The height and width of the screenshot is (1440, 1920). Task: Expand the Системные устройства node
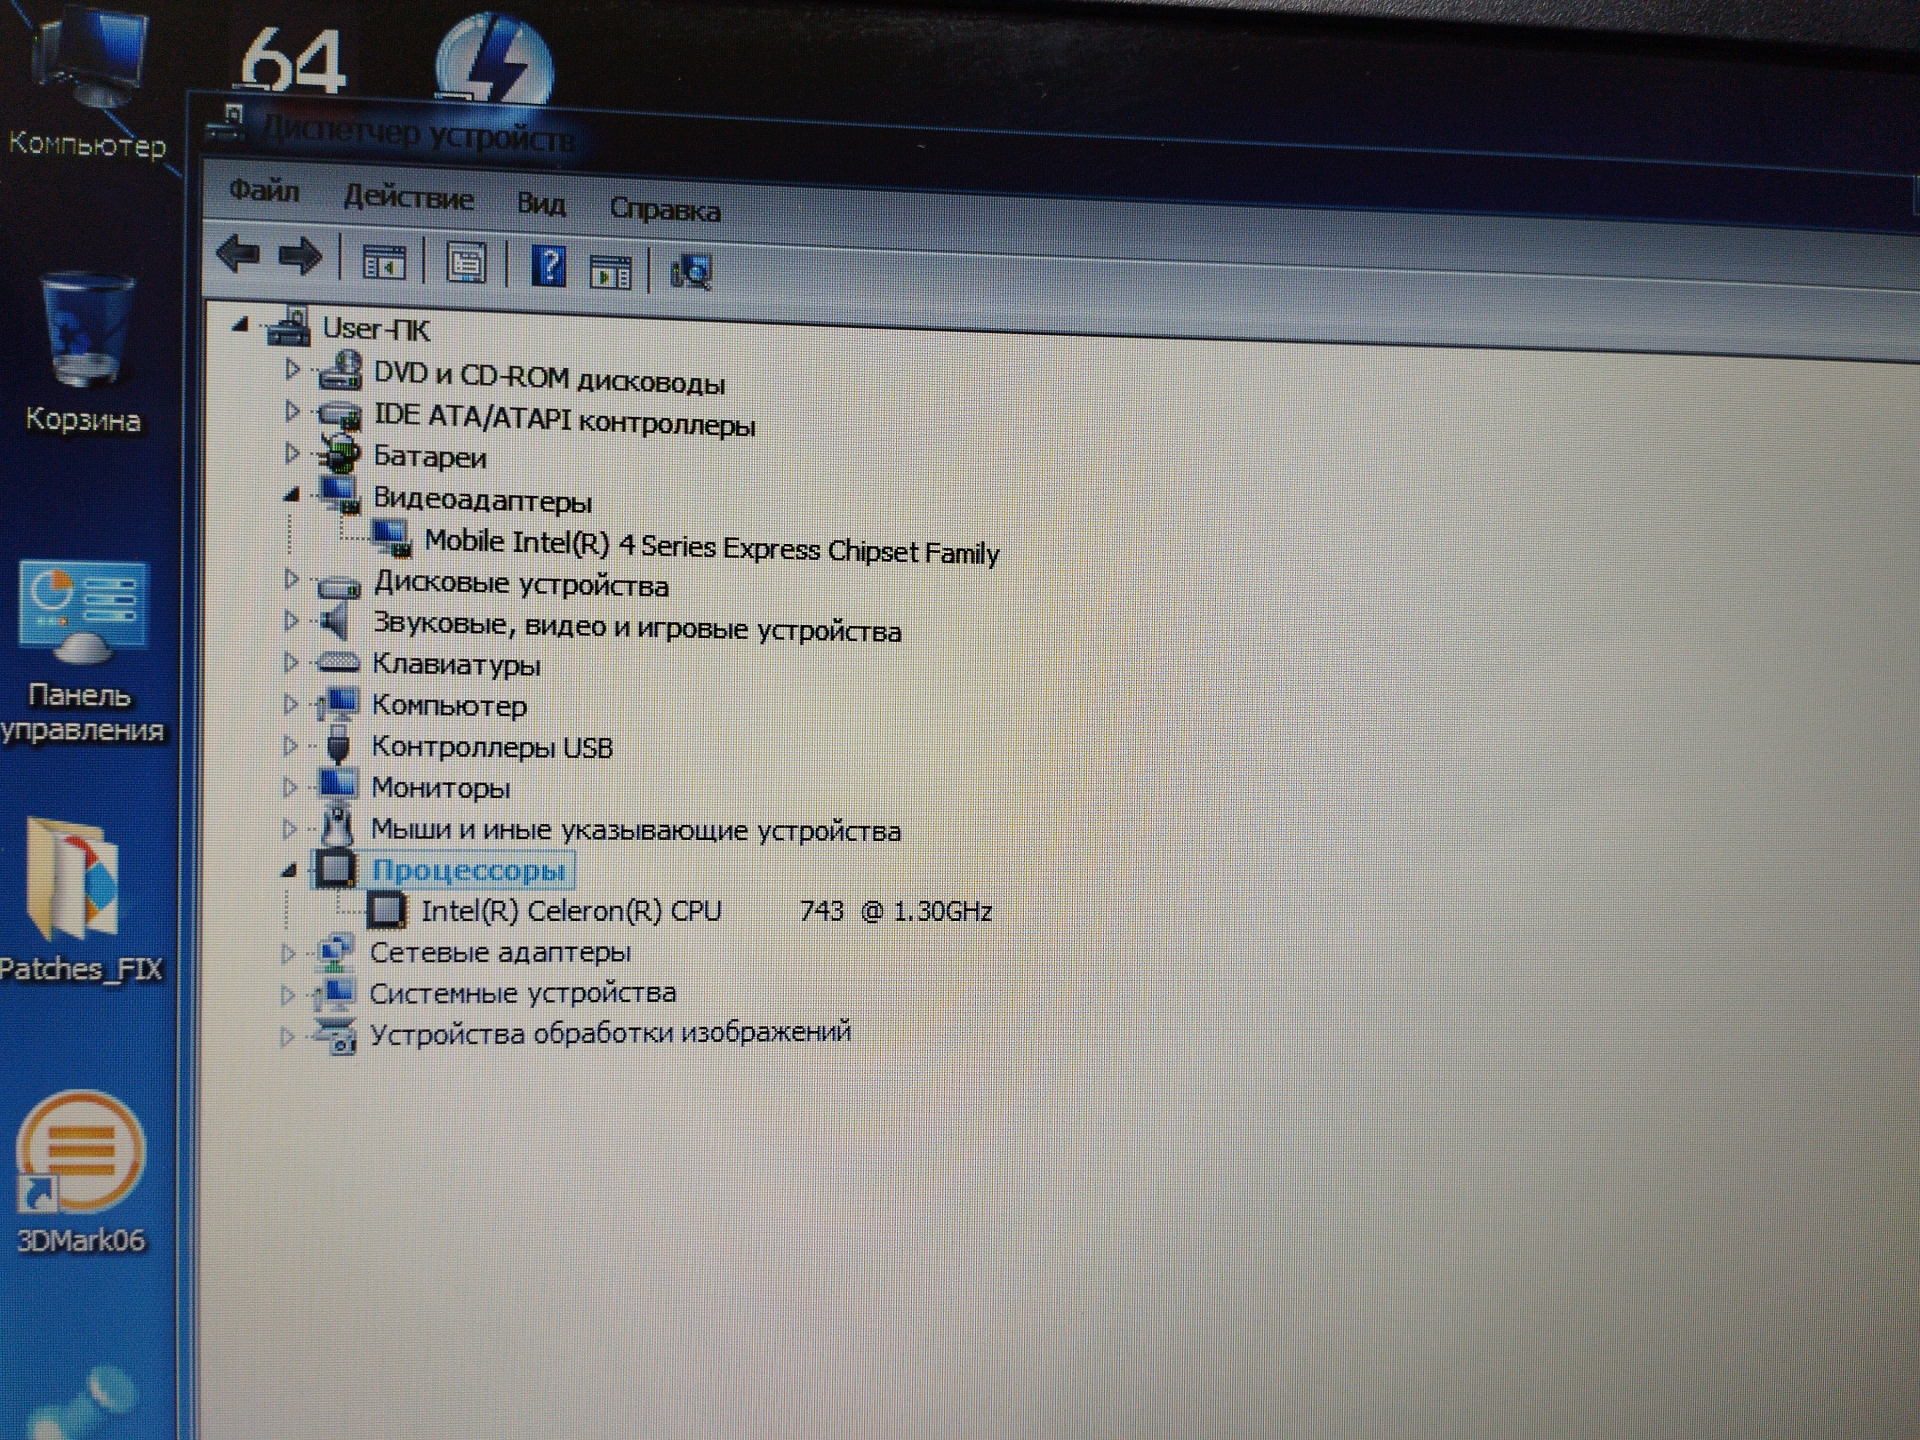(288, 994)
